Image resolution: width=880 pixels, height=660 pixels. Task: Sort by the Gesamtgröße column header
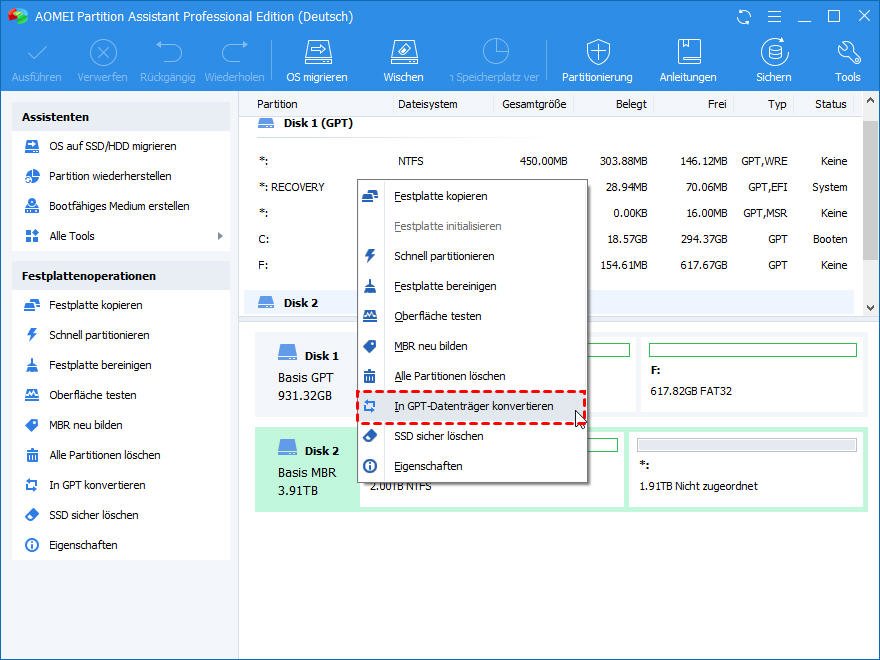click(x=534, y=104)
